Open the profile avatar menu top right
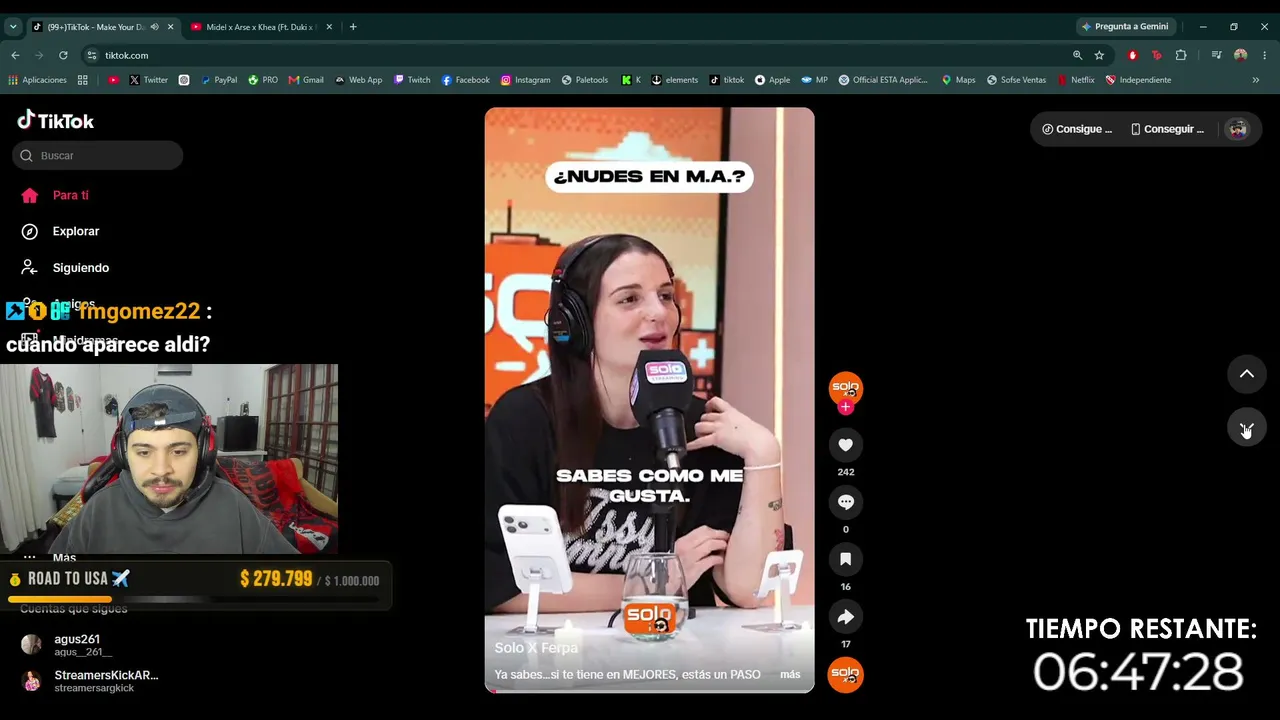The width and height of the screenshot is (1280, 720). 1238,129
